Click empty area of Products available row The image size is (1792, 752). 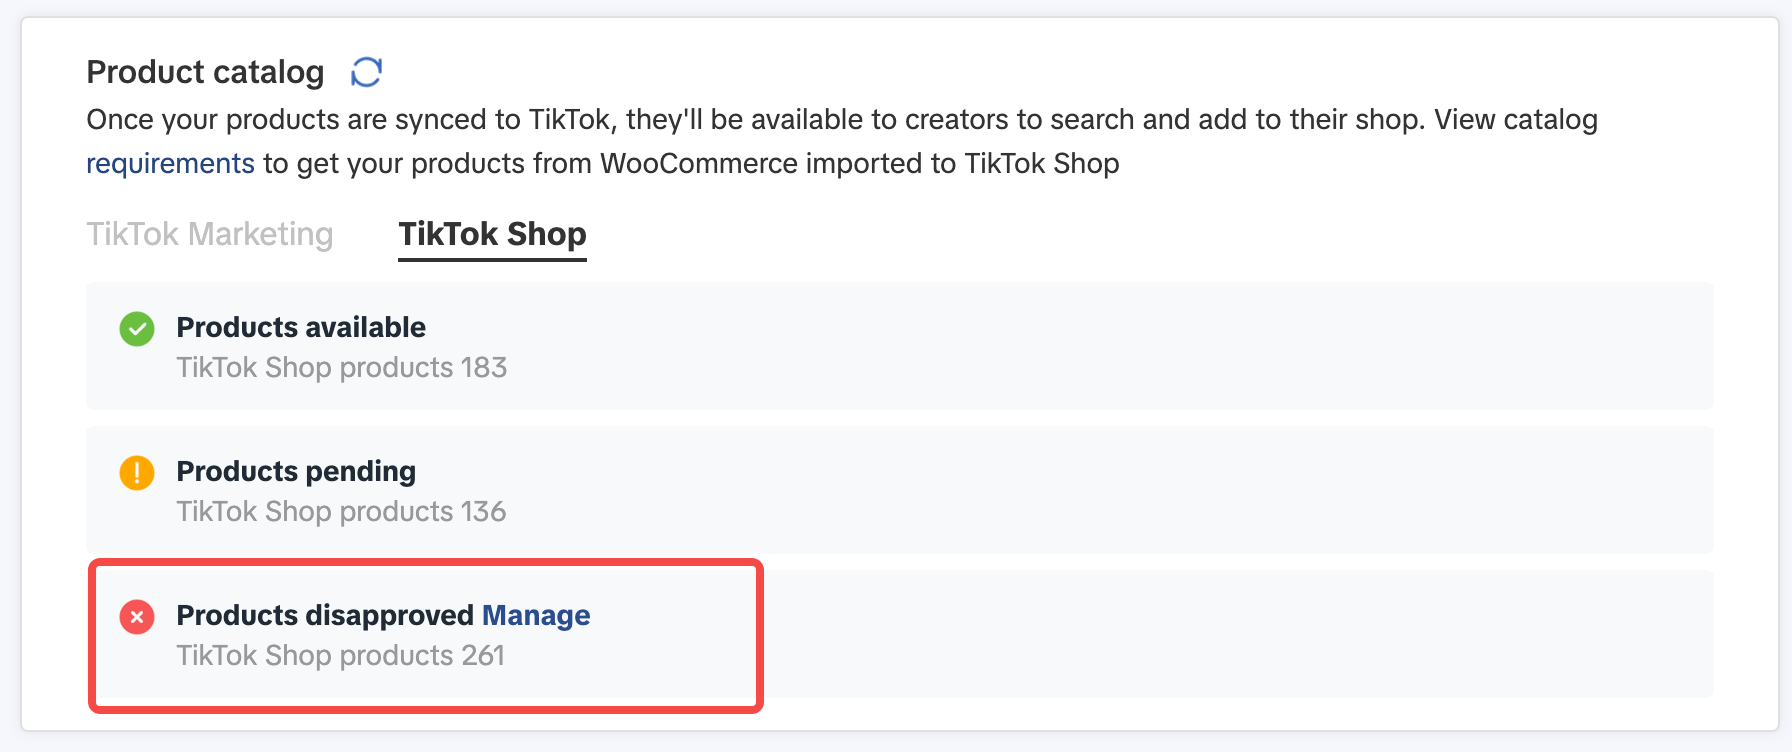1100,346
